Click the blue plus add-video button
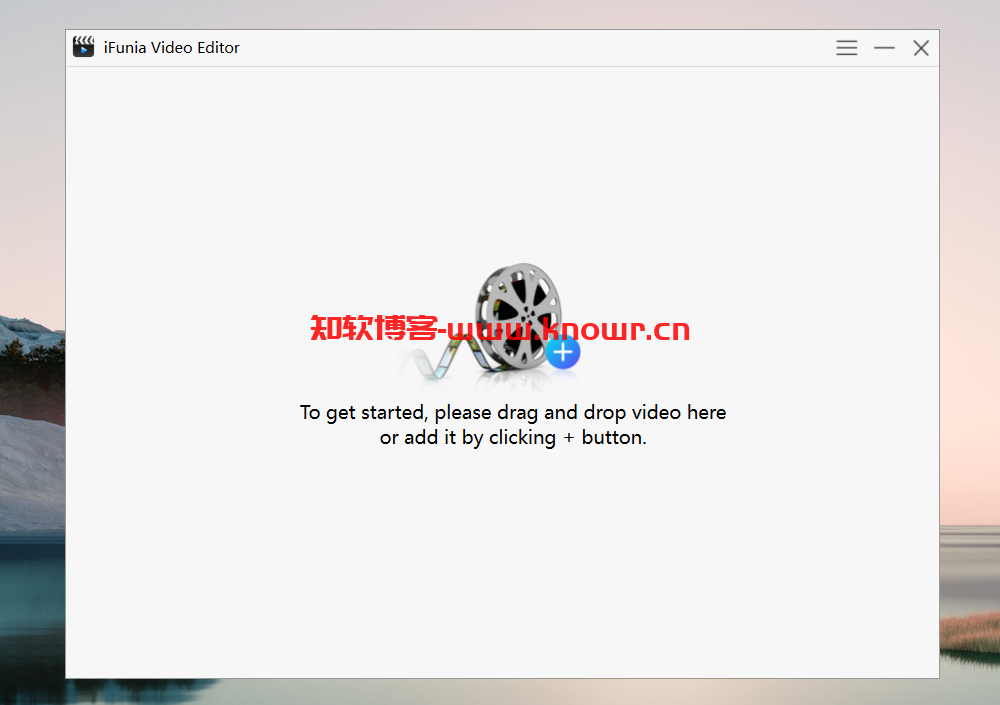 (562, 352)
